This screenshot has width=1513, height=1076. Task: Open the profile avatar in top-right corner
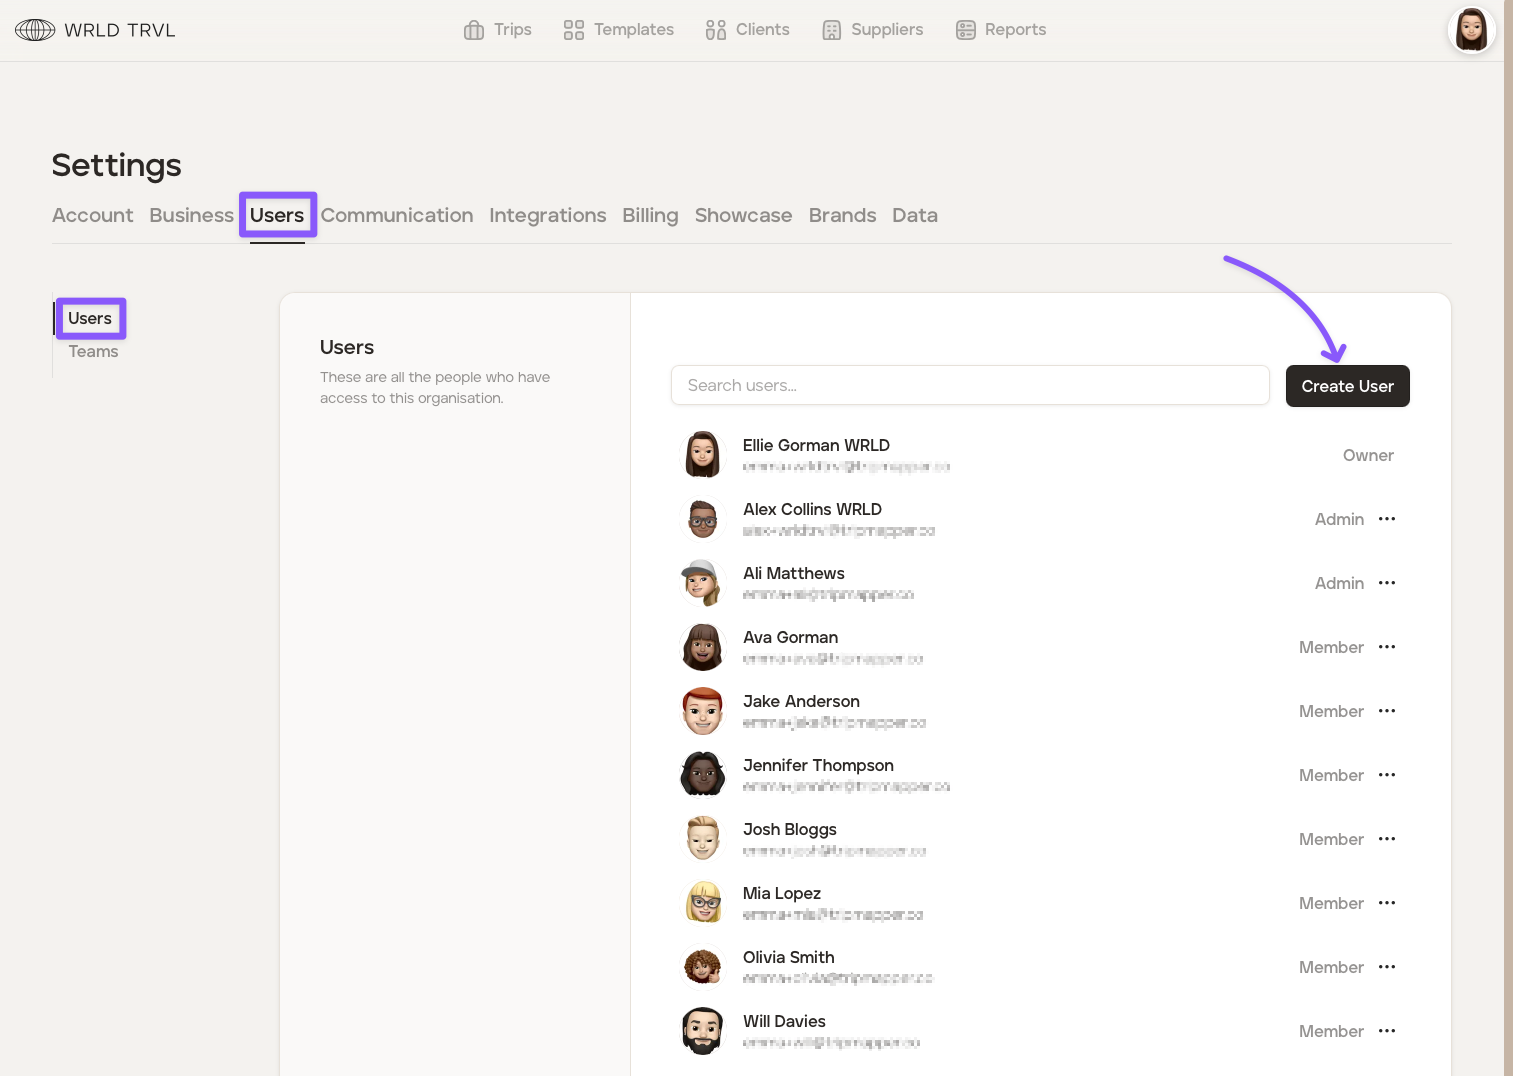coord(1471,30)
